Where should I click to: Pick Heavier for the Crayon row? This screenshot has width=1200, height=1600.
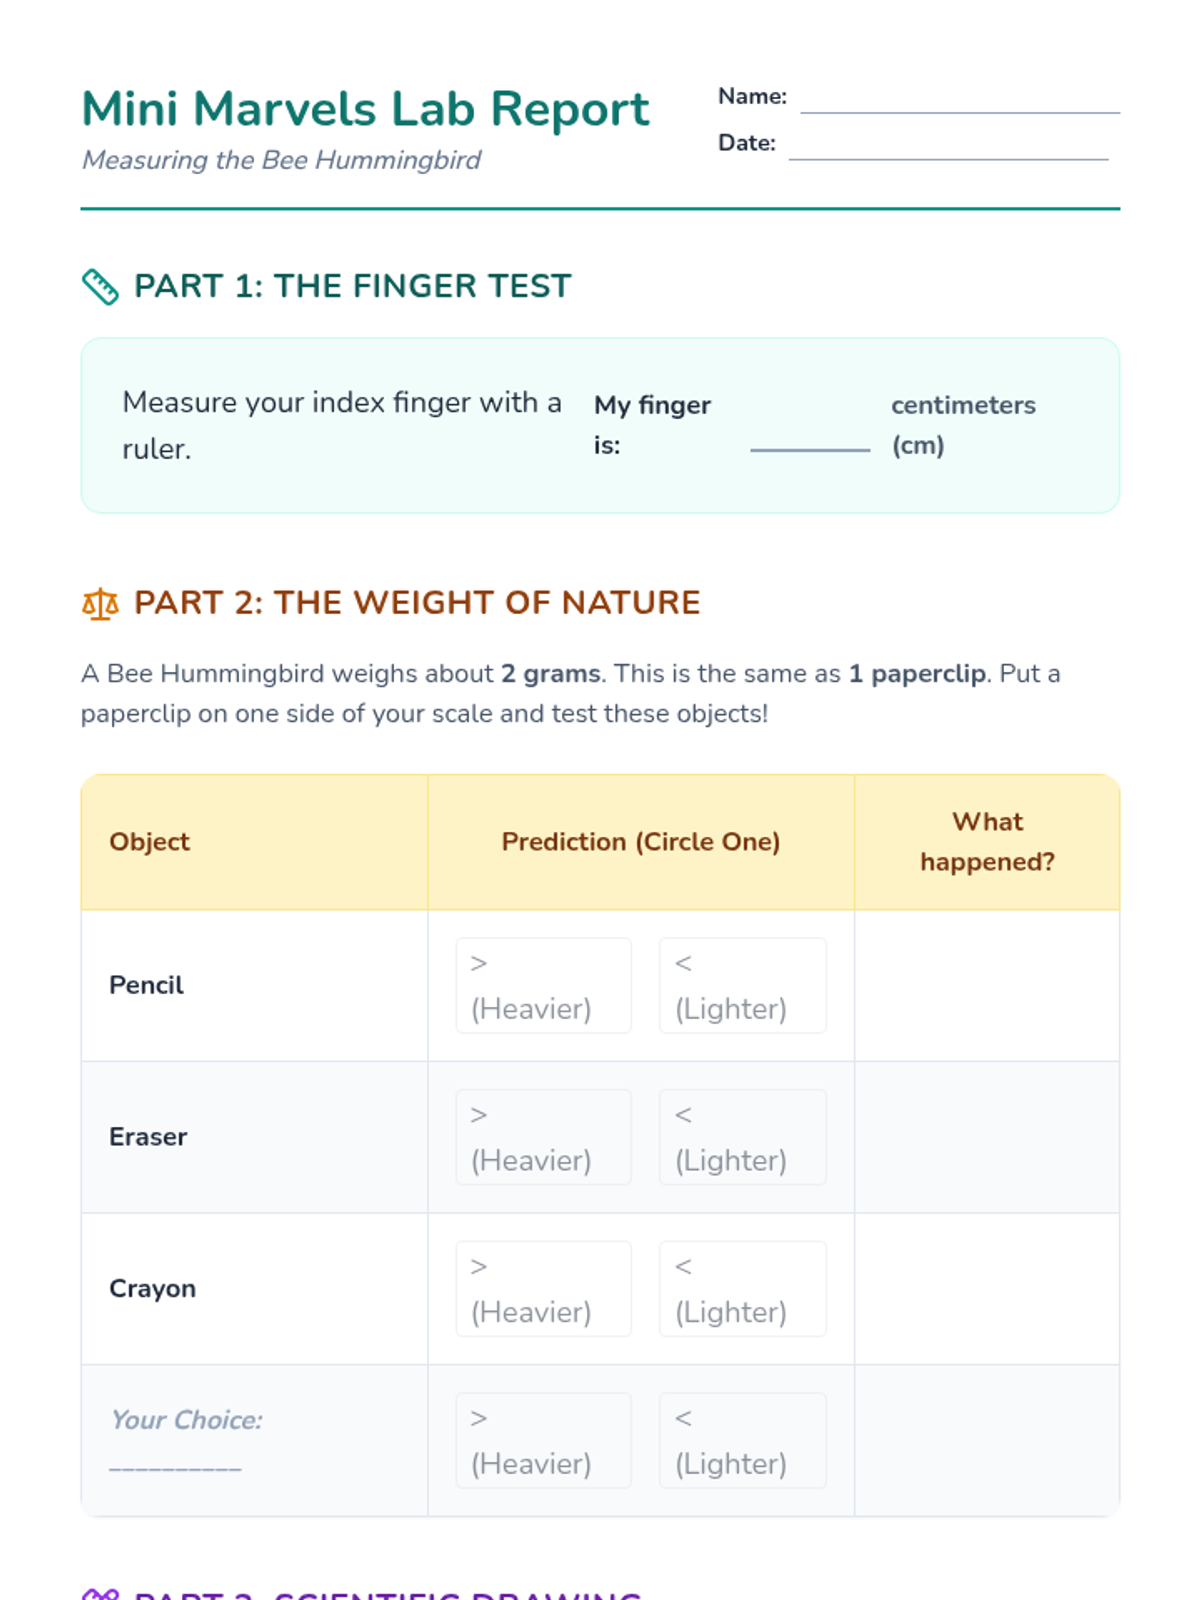[x=543, y=1289]
